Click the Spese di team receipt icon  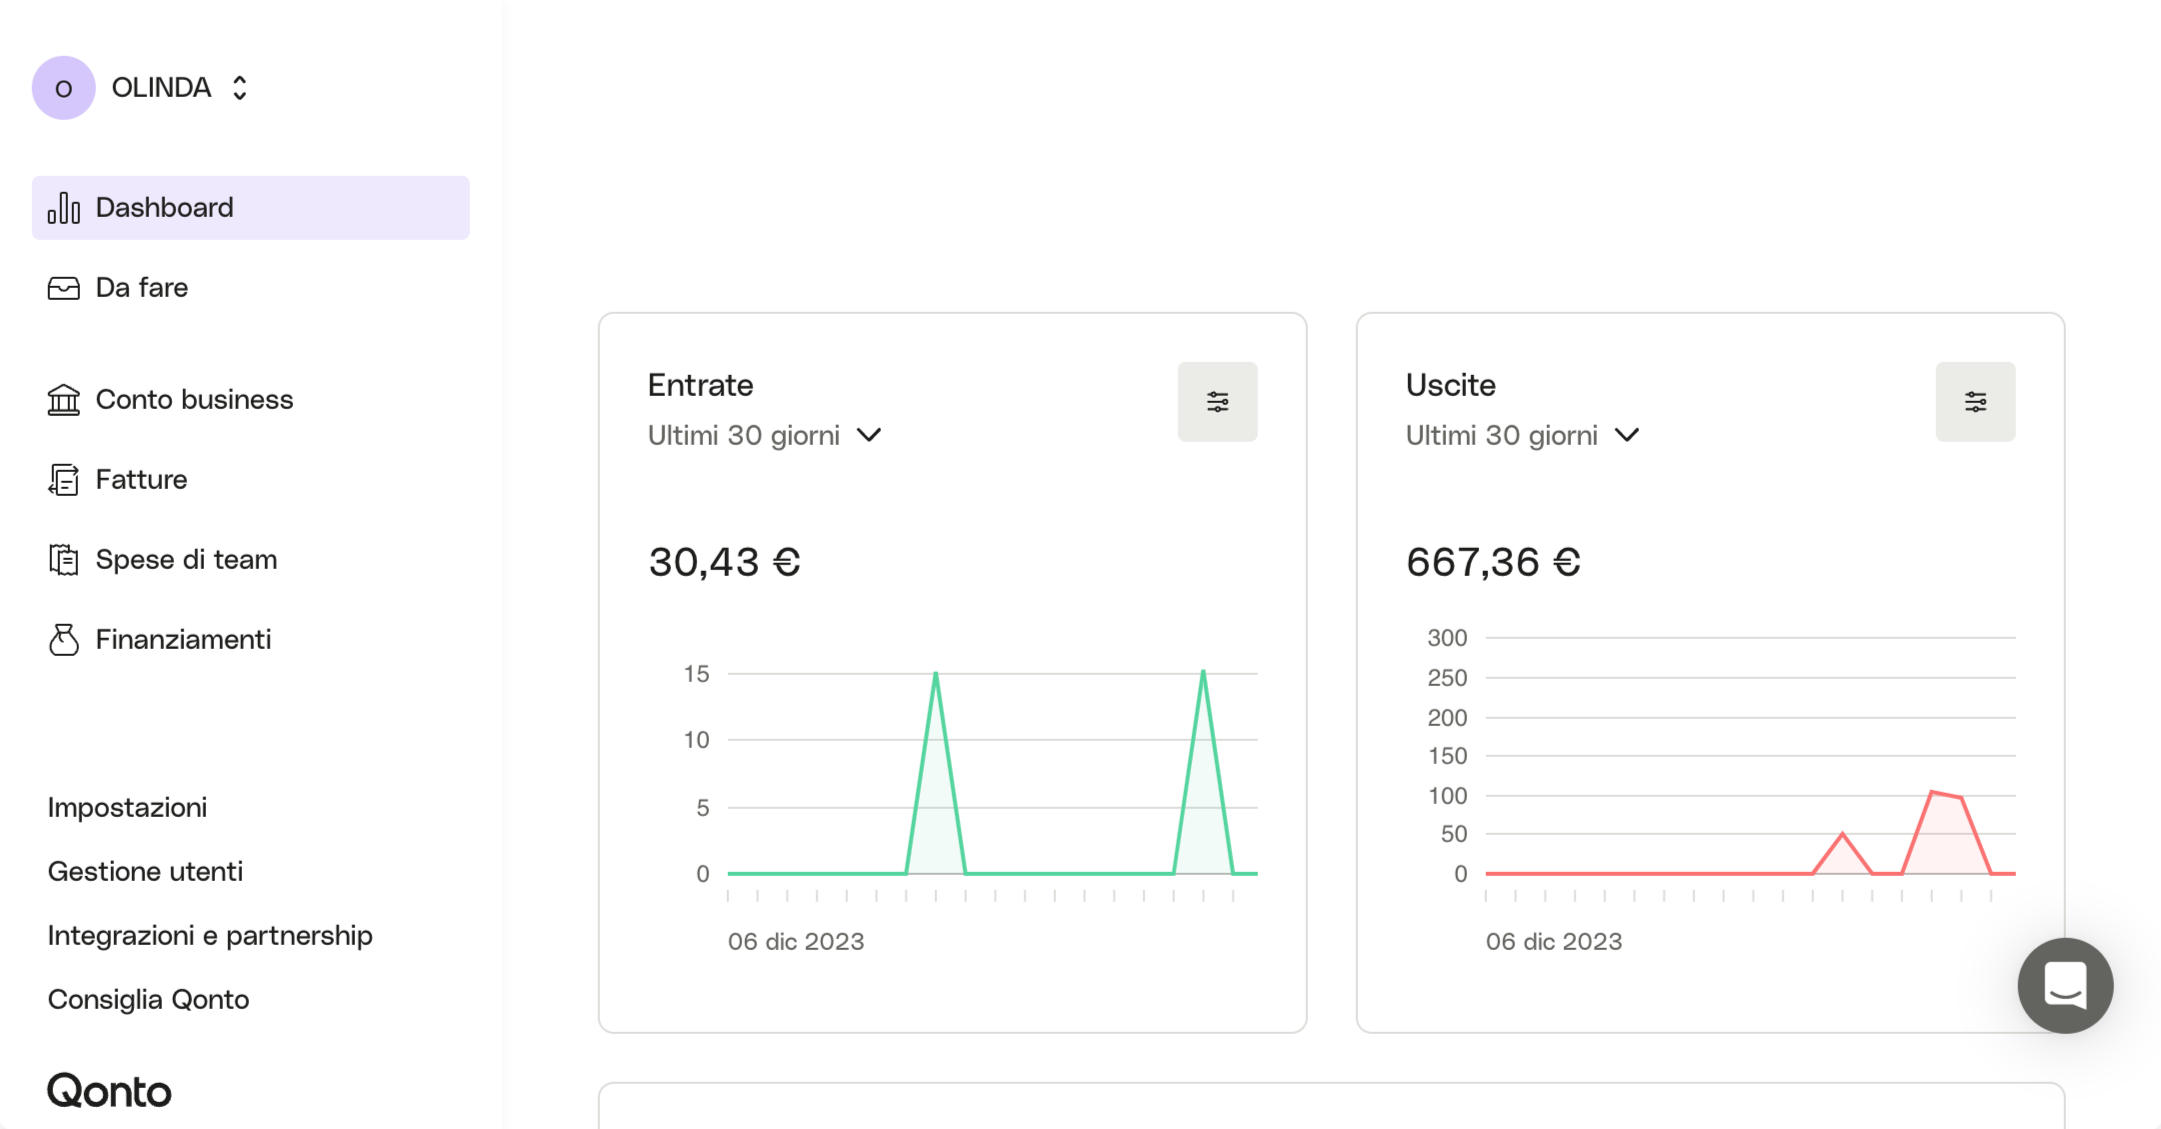click(64, 560)
